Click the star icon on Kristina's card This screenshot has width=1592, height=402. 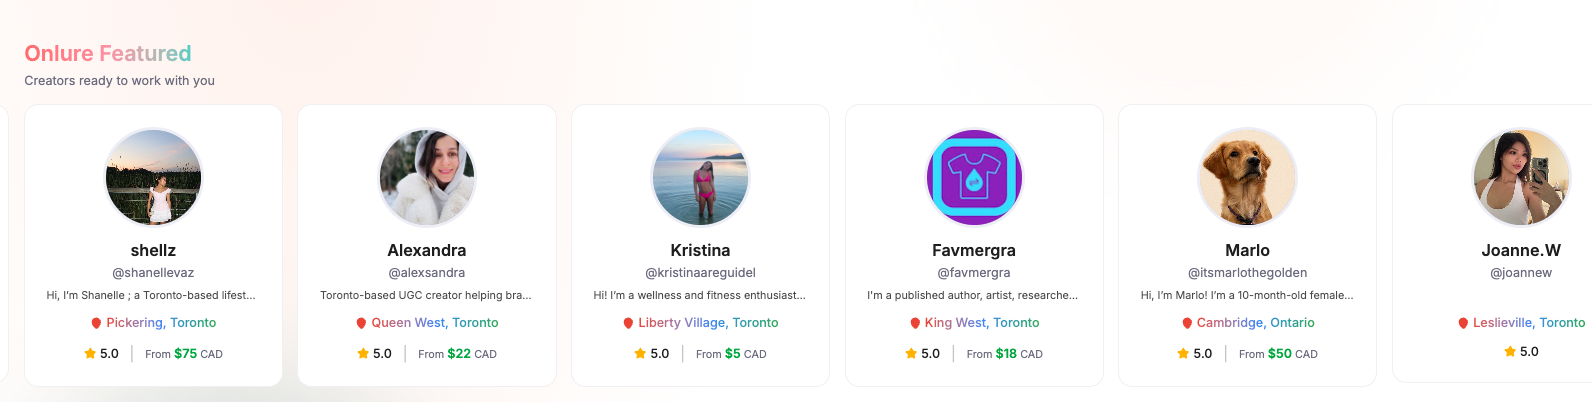(640, 353)
